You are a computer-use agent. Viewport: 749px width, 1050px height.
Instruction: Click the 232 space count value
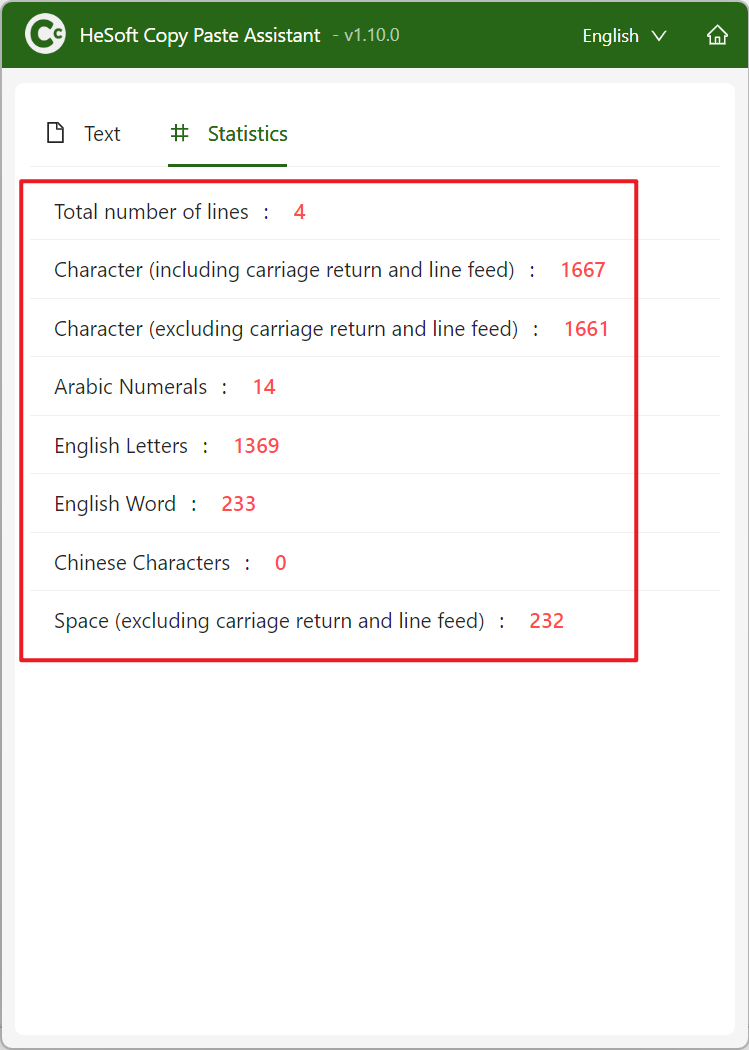click(547, 621)
